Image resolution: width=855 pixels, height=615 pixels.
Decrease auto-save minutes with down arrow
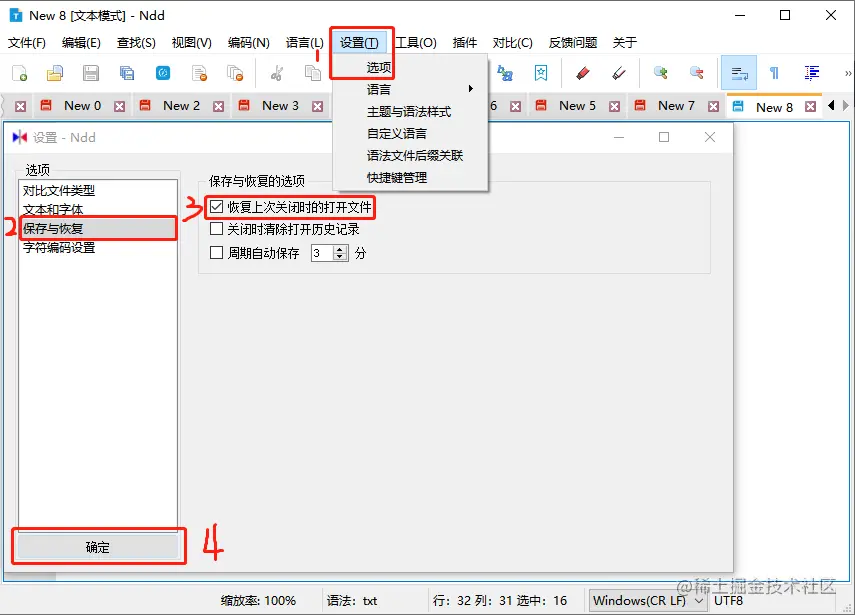tap(340, 257)
